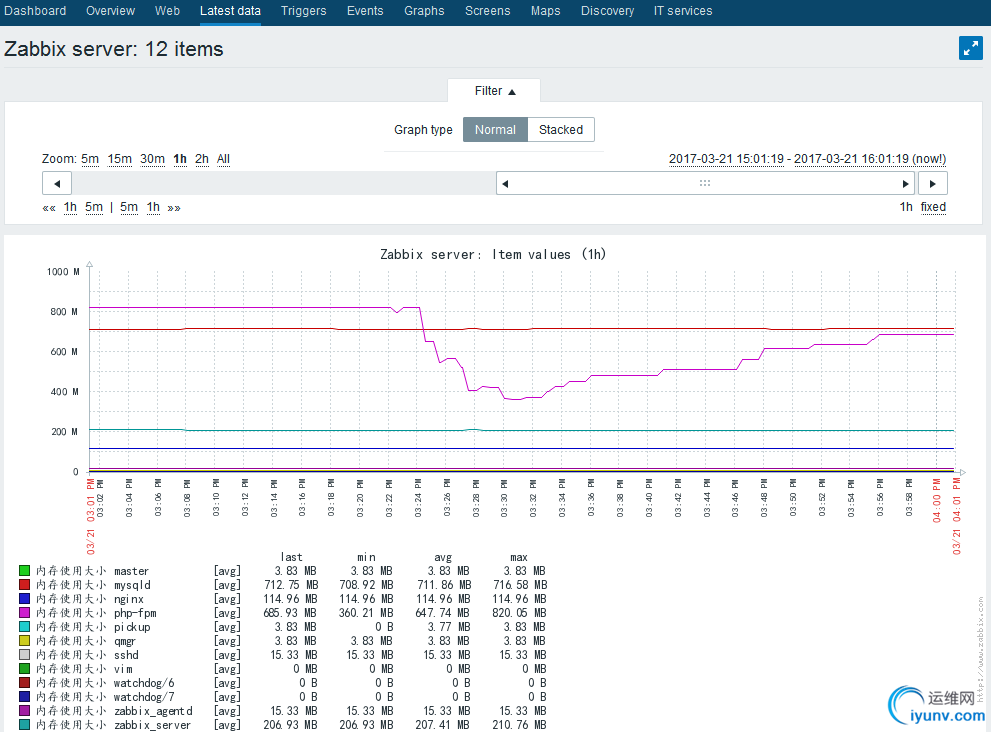Move forward 1h with navigation link
The image size is (991, 732).
153,207
